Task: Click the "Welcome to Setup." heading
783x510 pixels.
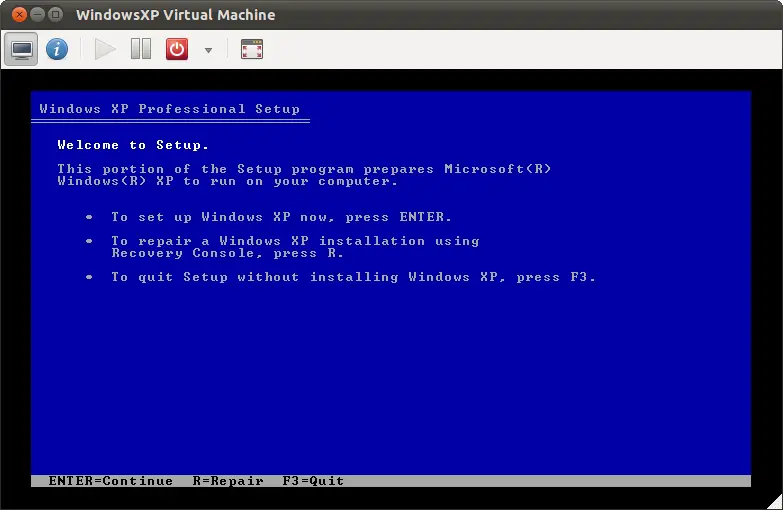Action: click(x=133, y=145)
